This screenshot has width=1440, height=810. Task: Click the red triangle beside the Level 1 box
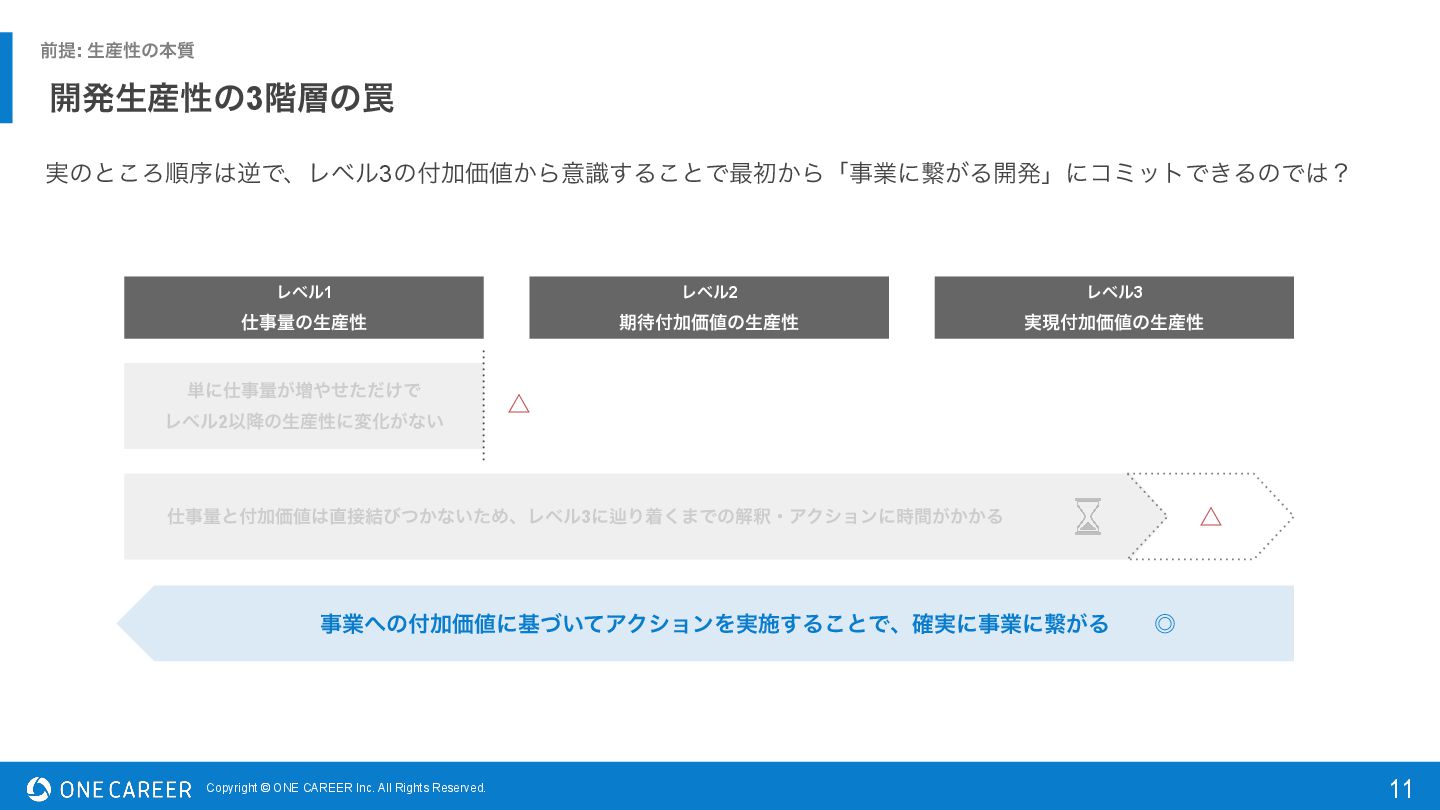pos(518,404)
